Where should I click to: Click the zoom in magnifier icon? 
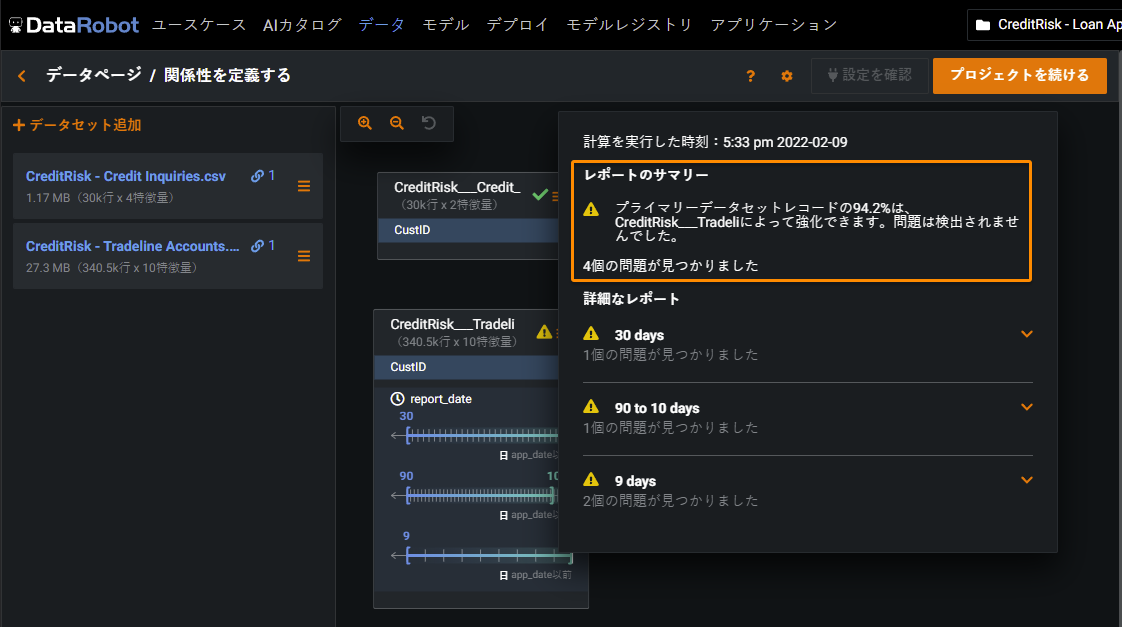pyautogui.click(x=365, y=123)
